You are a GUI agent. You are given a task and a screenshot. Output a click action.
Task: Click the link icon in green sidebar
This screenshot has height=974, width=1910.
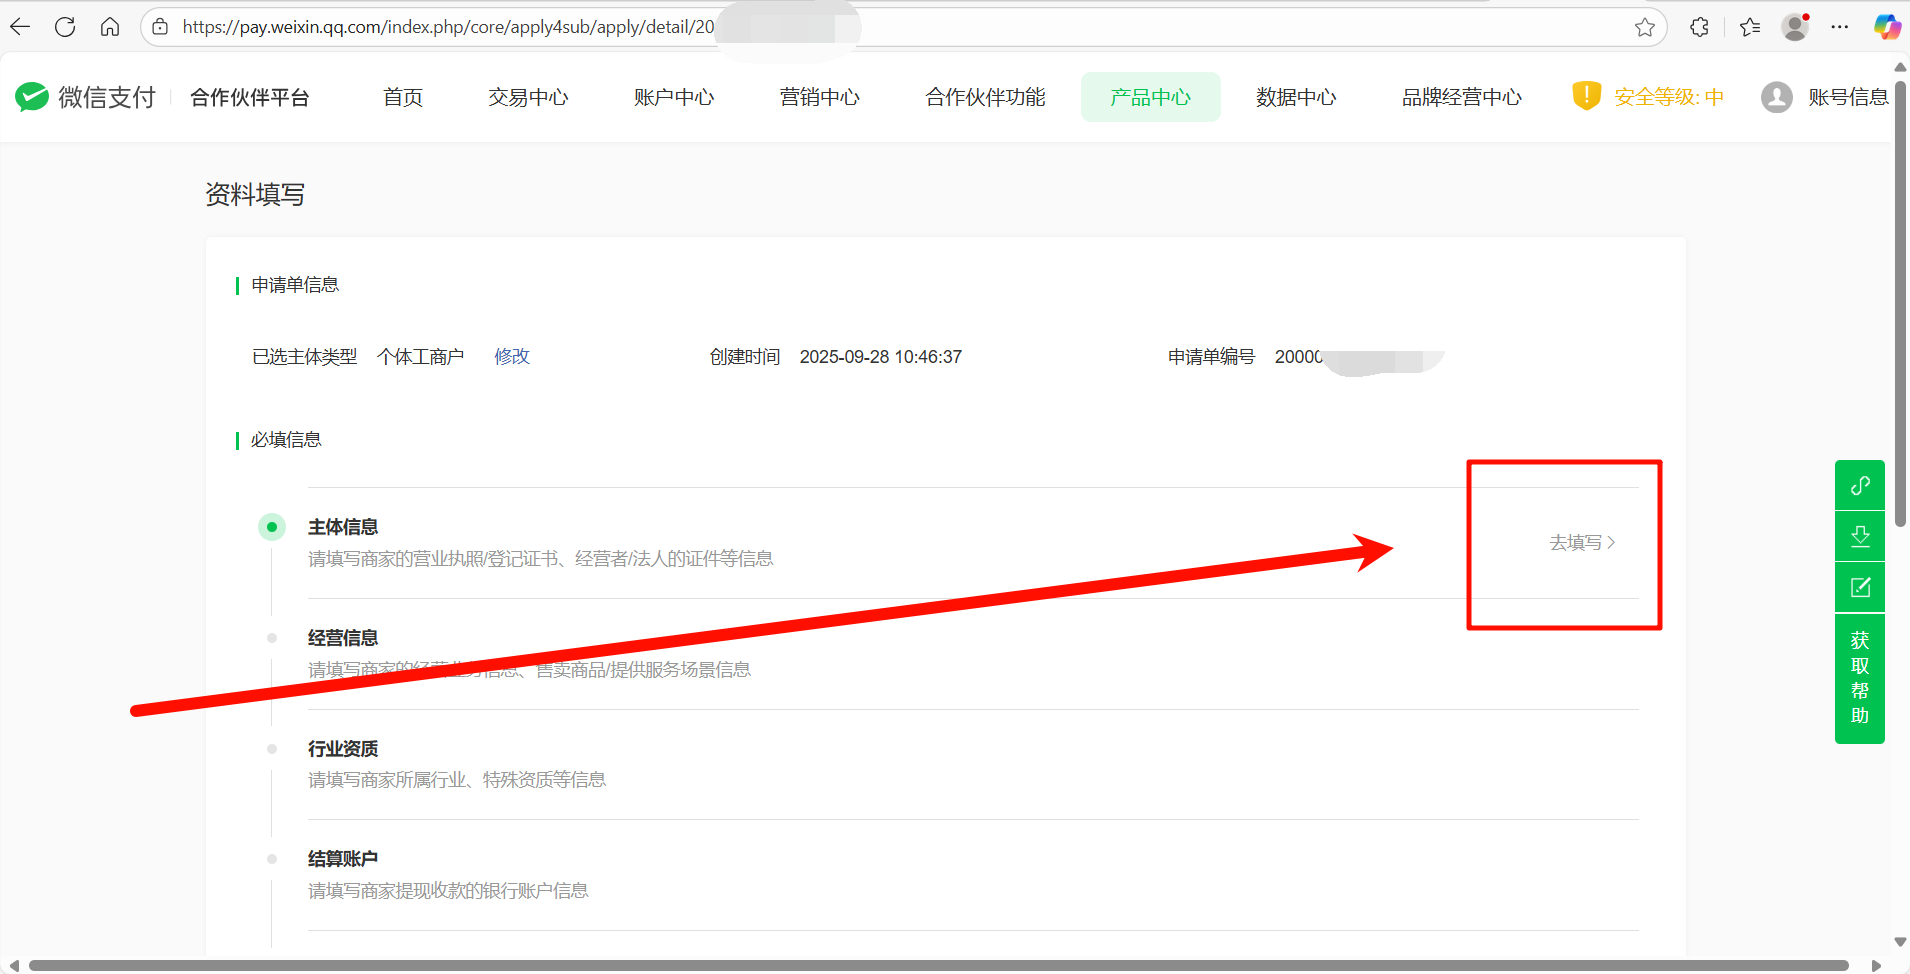tap(1859, 485)
